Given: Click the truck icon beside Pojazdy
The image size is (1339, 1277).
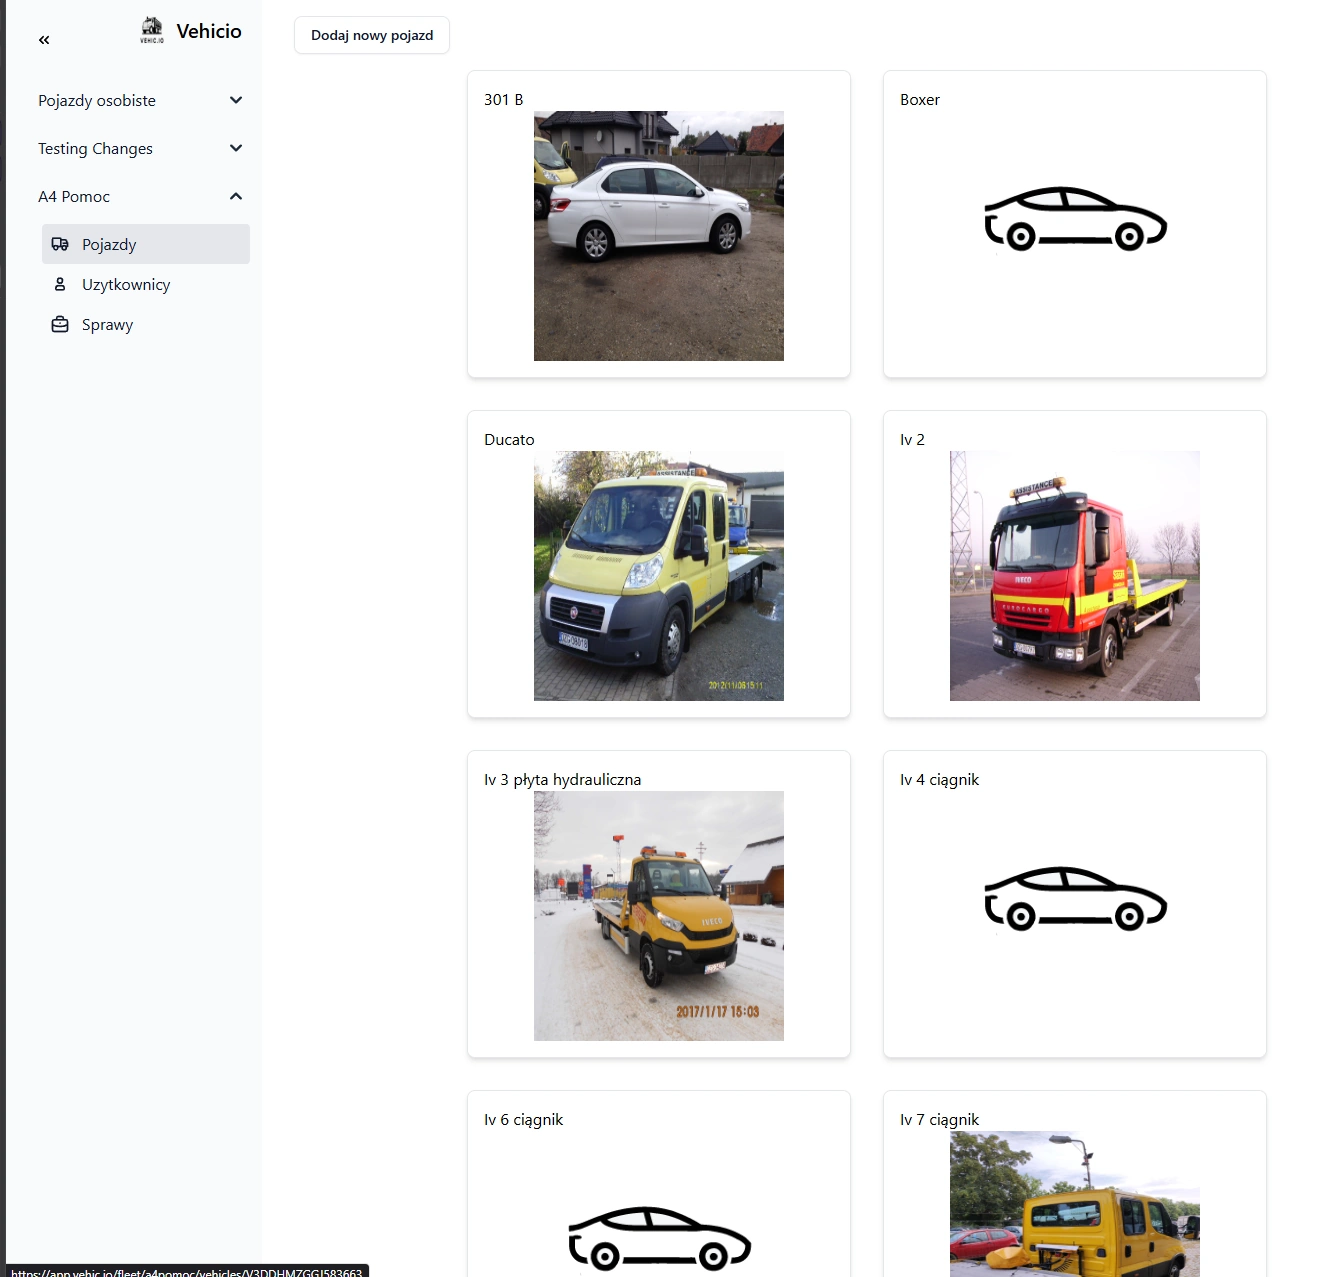Looking at the screenshot, I should (60, 244).
